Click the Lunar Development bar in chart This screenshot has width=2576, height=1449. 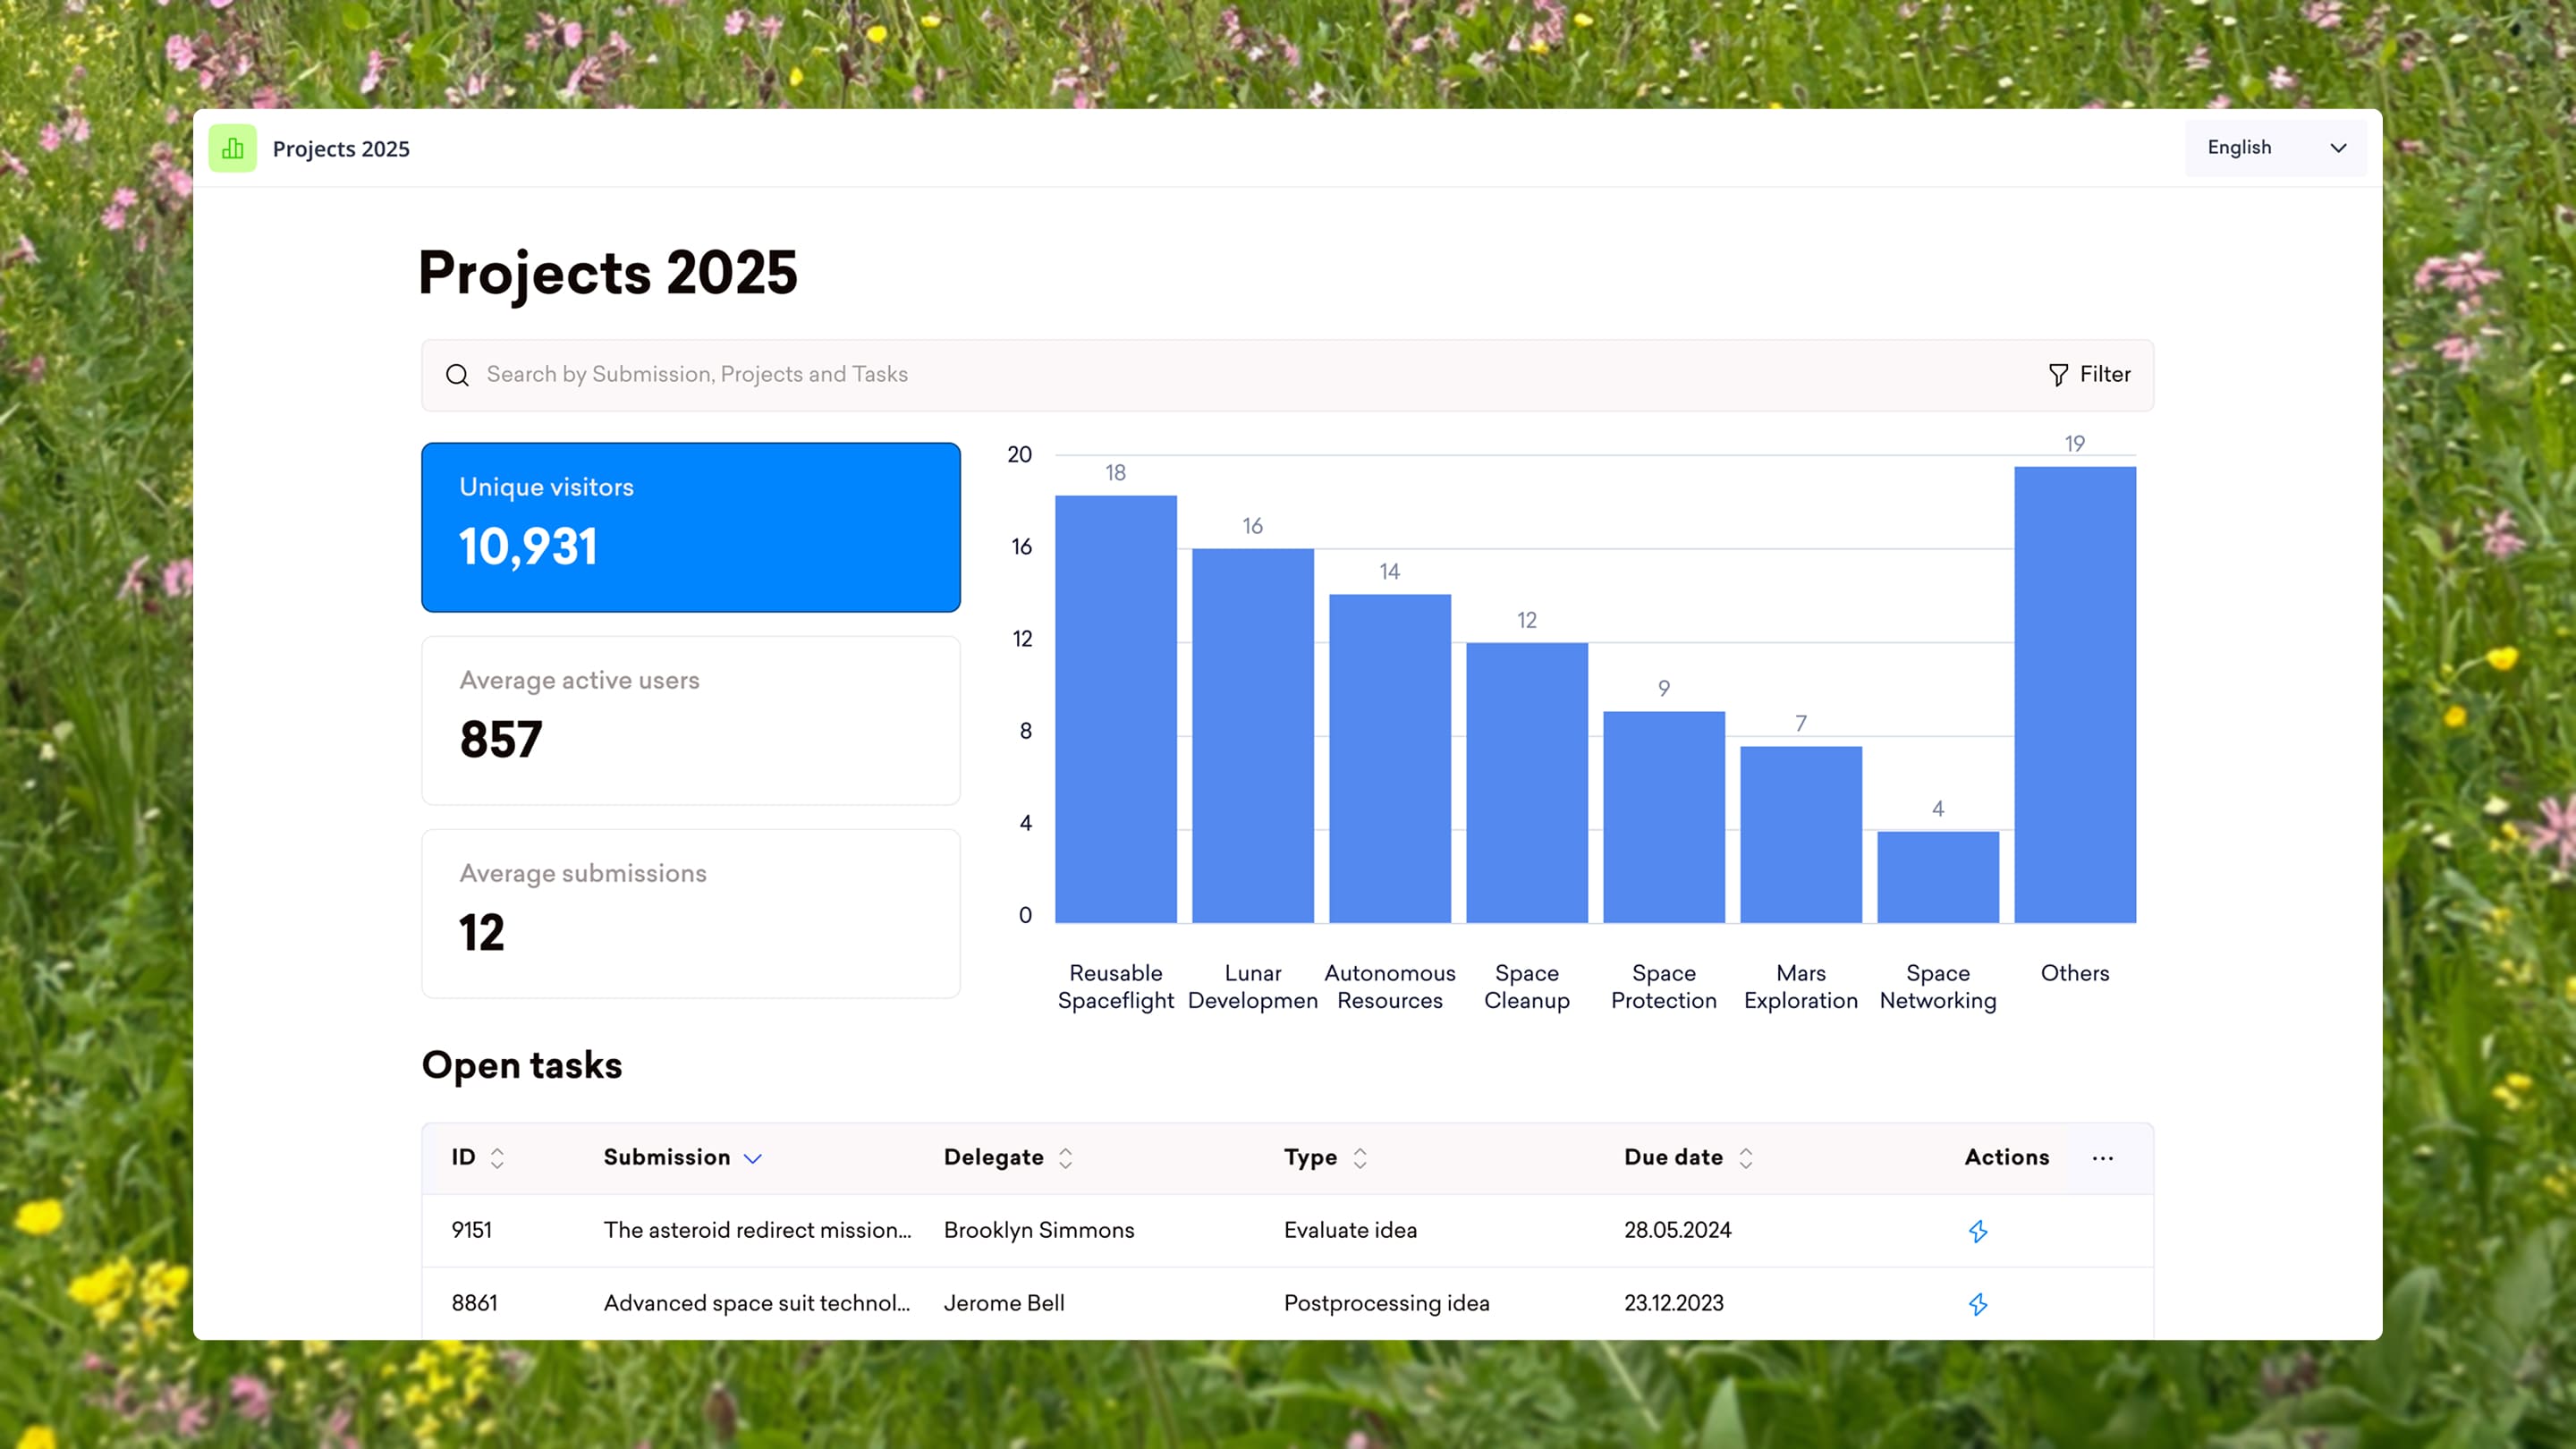(x=1253, y=736)
